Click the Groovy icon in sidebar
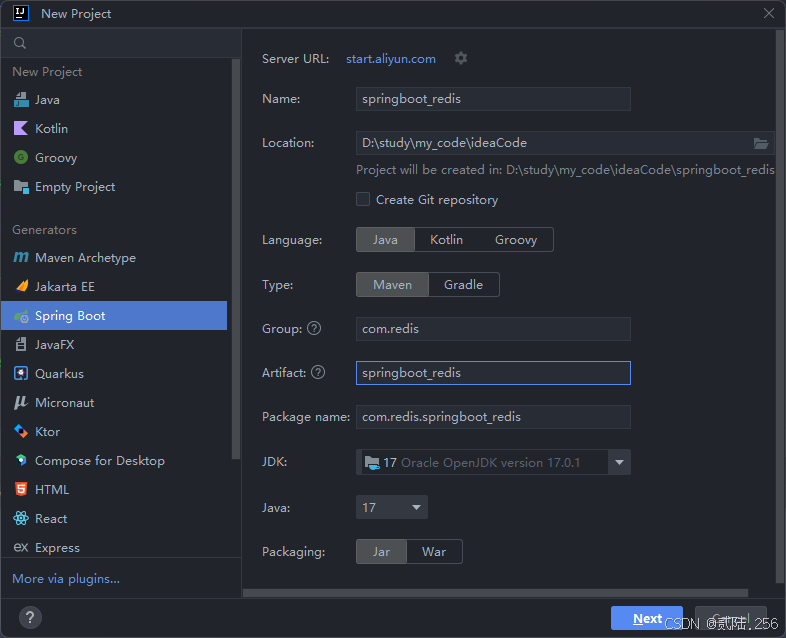 click(x=21, y=157)
